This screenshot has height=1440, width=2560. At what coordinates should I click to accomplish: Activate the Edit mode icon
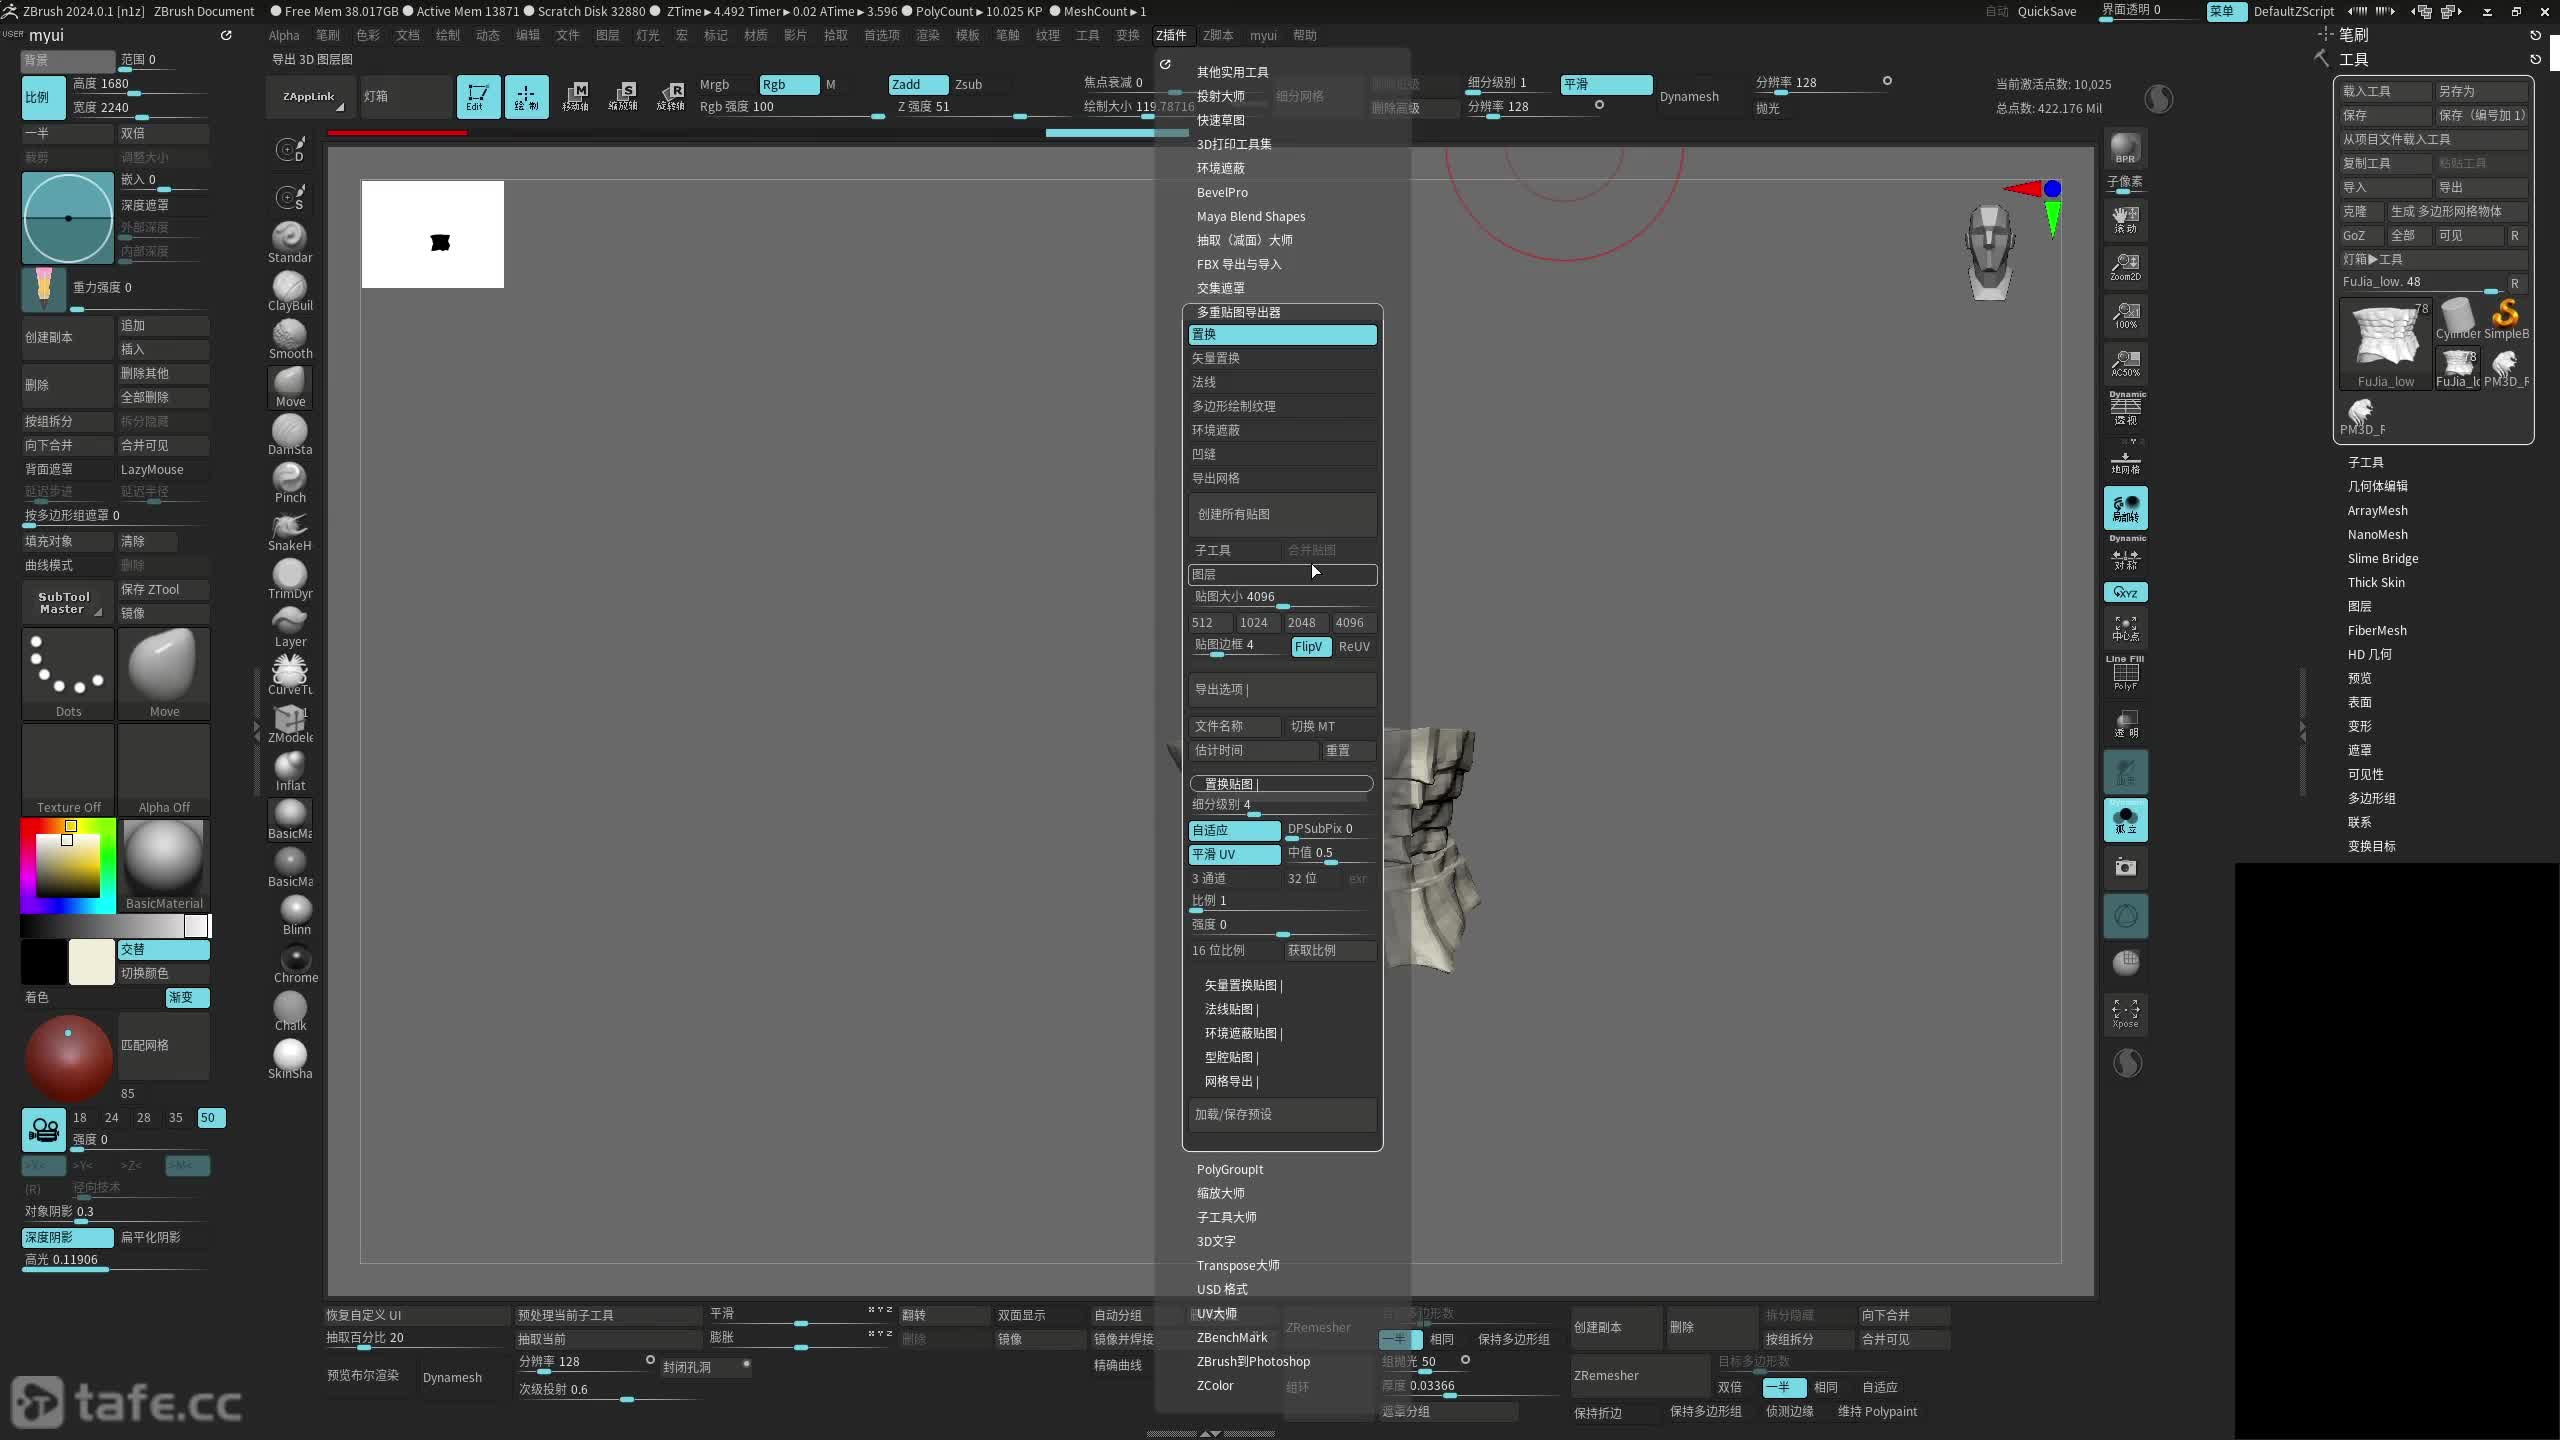(x=478, y=97)
